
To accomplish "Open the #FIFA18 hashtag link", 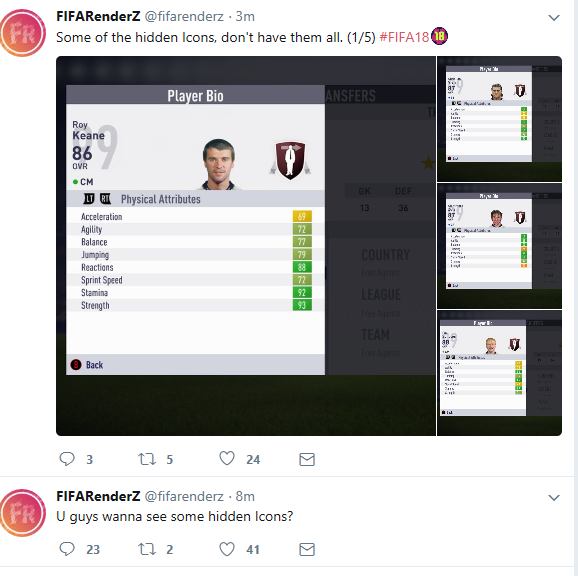I will (404, 37).
